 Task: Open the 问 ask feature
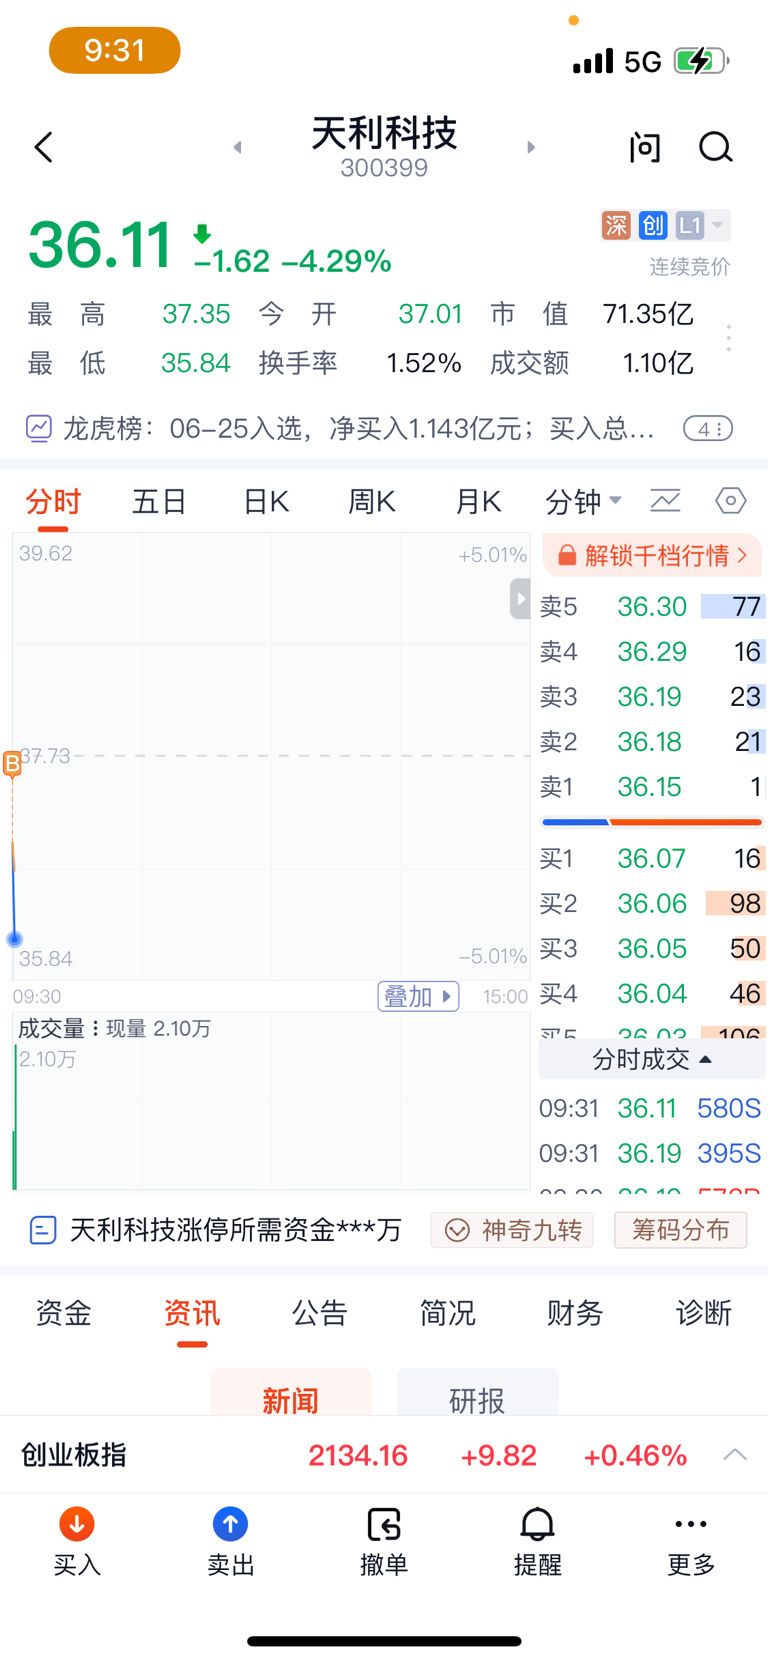pos(645,148)
